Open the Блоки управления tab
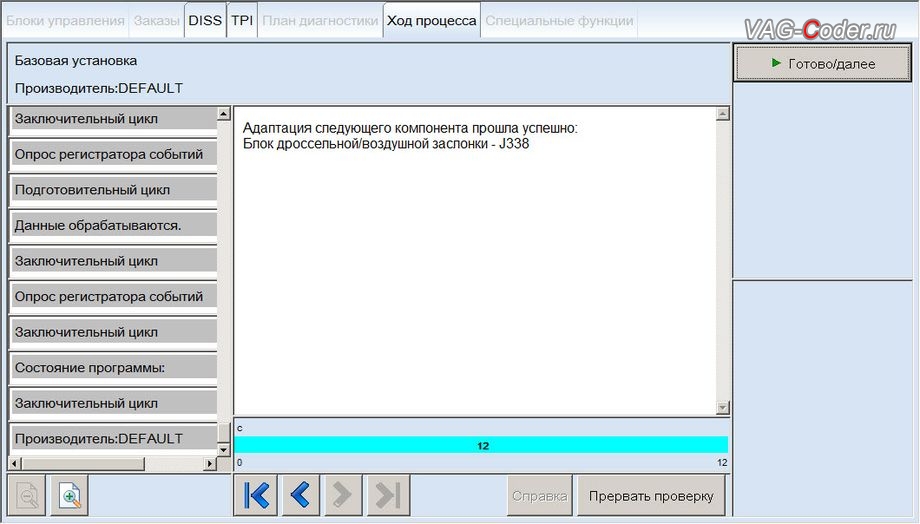The image size is (920, 524). [65, 21]
